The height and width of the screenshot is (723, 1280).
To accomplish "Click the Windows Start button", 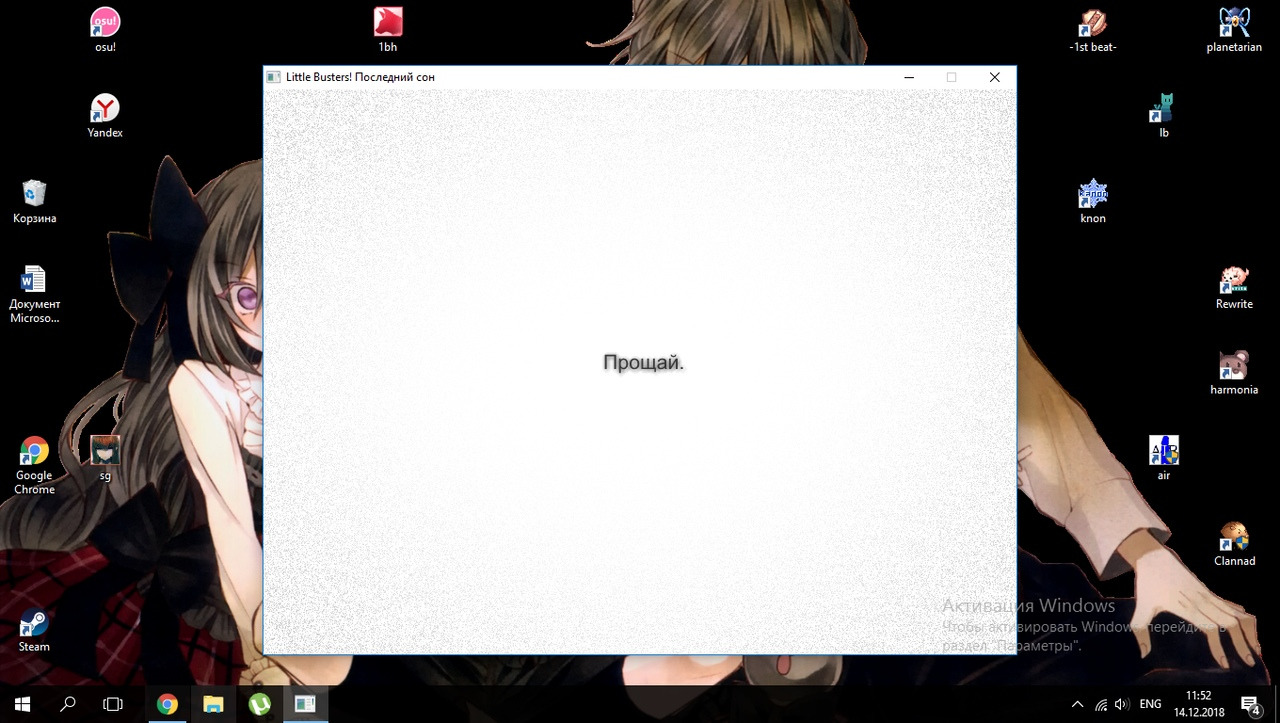I will [x=22, y=704].
